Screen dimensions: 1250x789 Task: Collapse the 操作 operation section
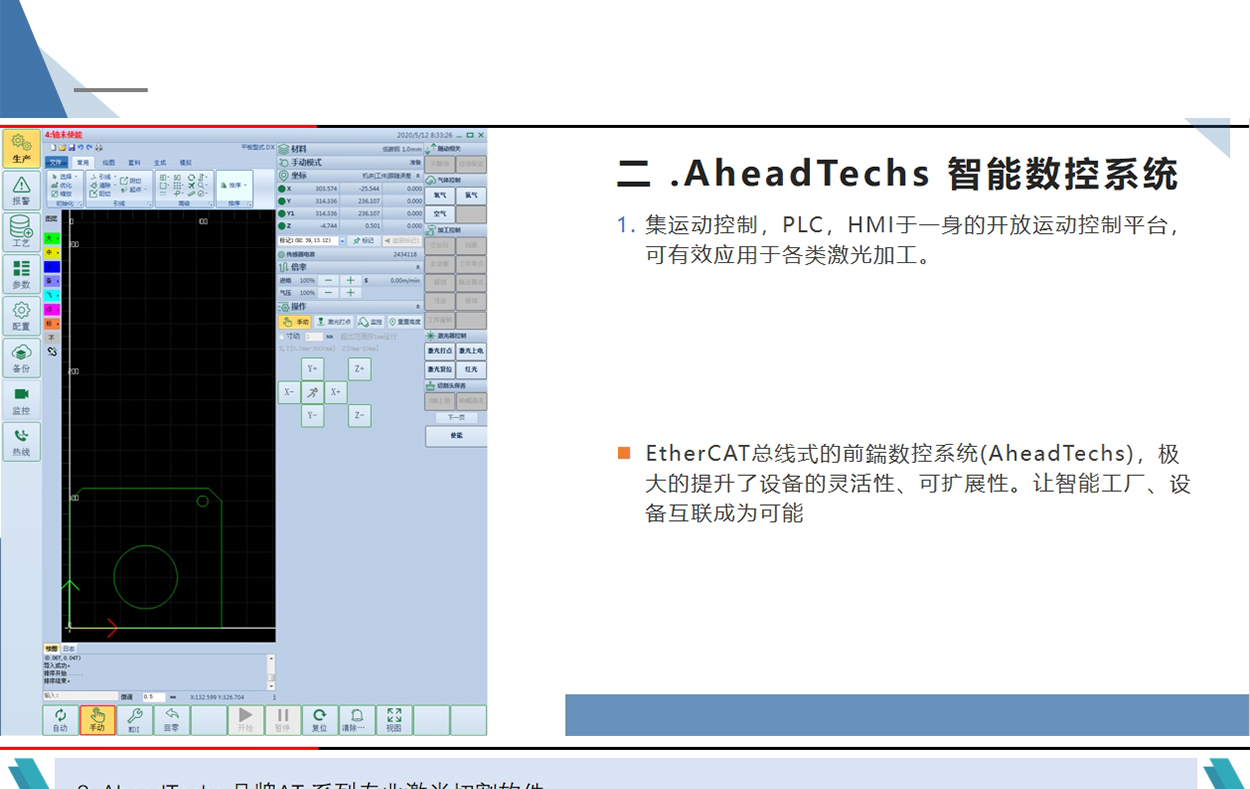[x=417, y=307]
